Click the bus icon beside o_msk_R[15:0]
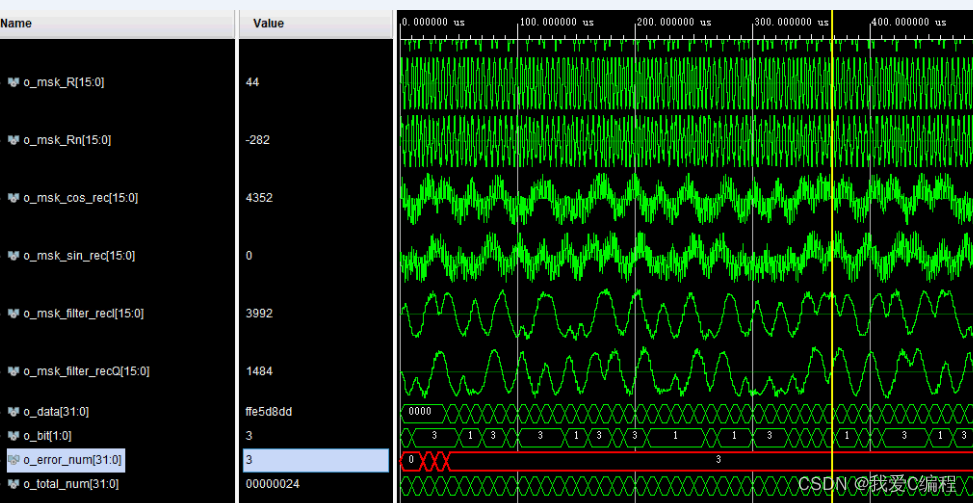Screen dimensions: 973x503 coord(14,82)
